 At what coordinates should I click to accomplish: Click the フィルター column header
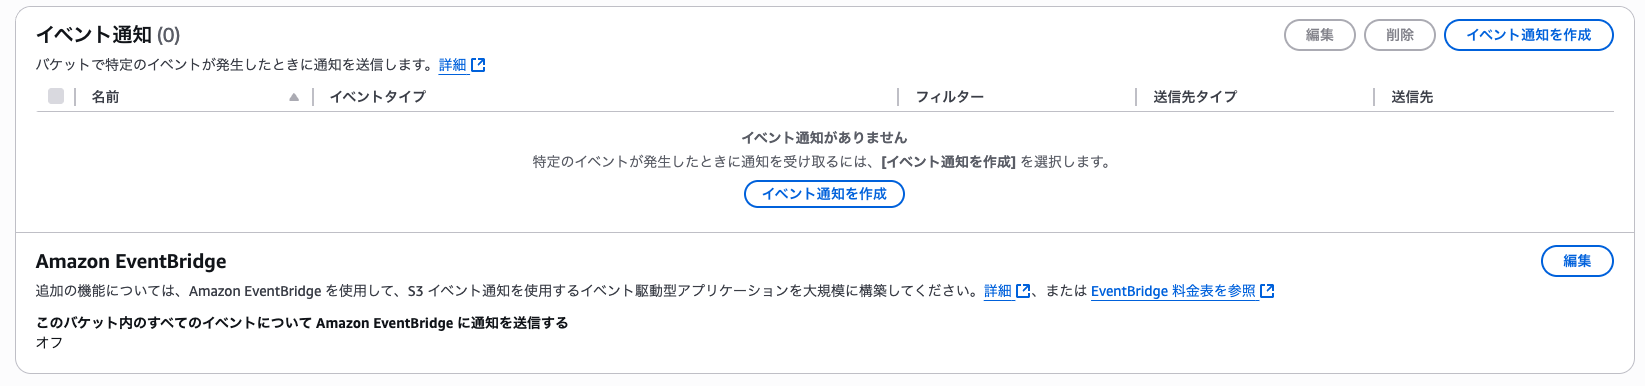point(950,97)
